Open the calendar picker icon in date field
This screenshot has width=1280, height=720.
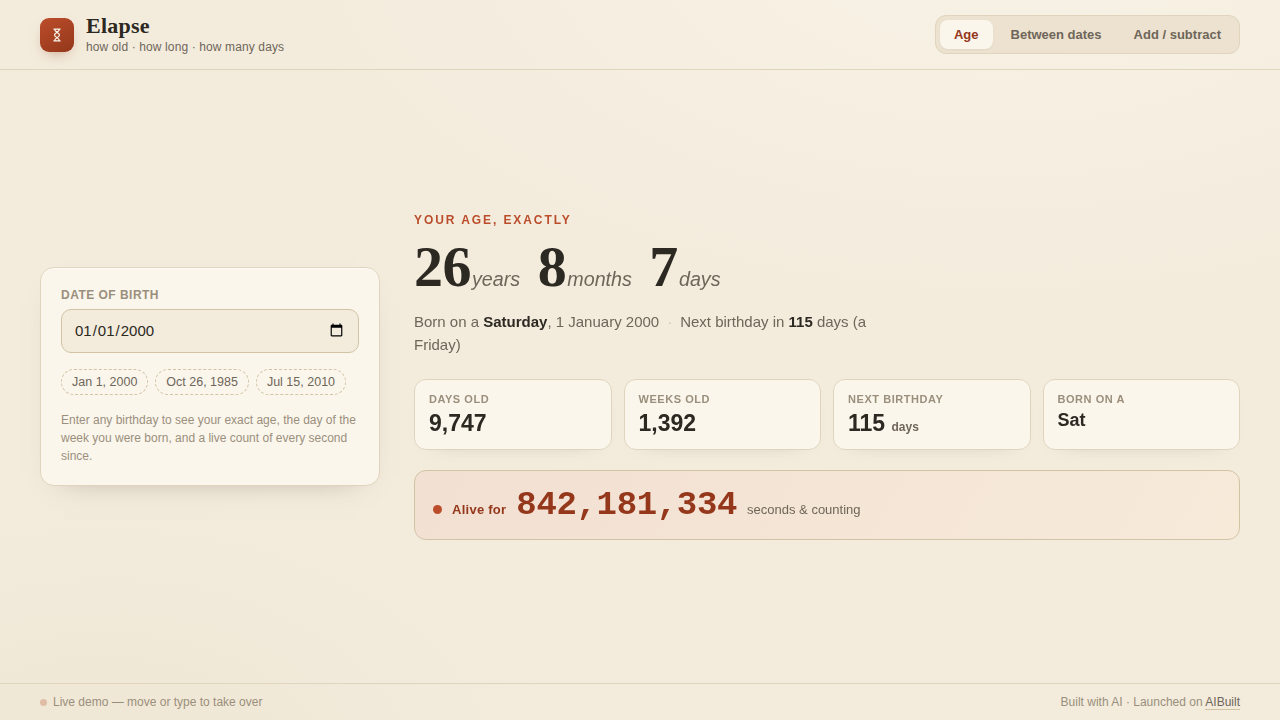click(x=336, y=331)
